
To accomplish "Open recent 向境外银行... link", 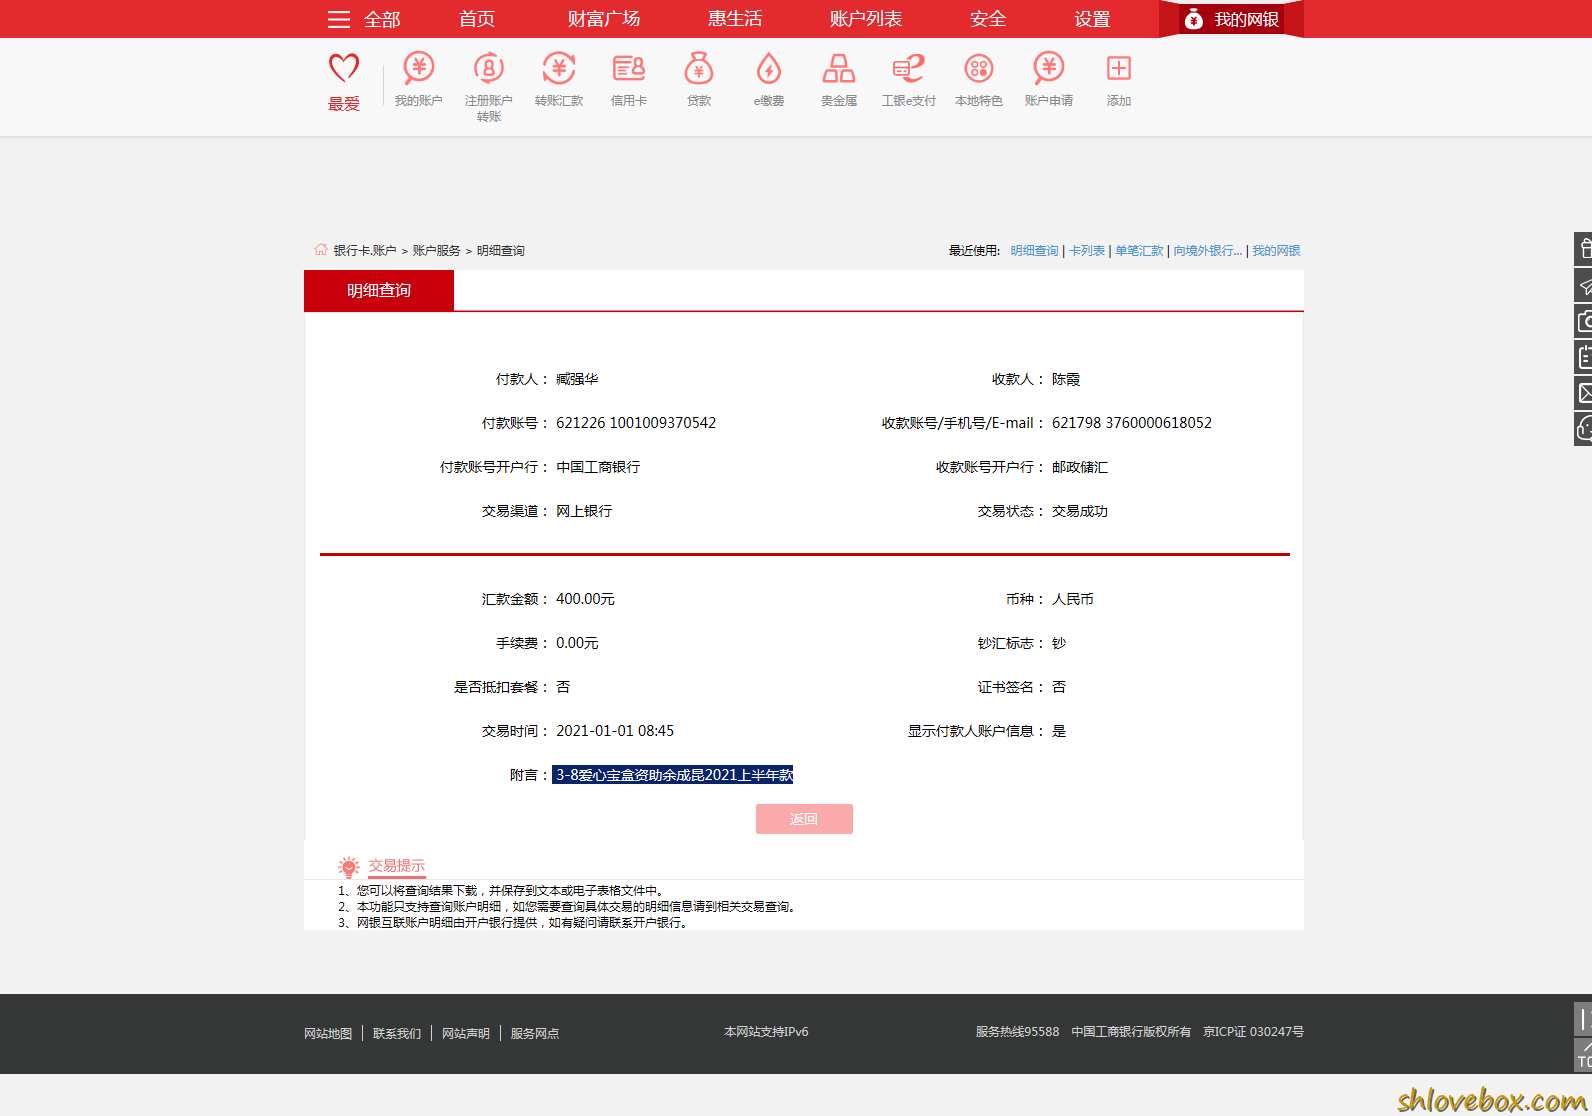I will tap(1208, 251).
